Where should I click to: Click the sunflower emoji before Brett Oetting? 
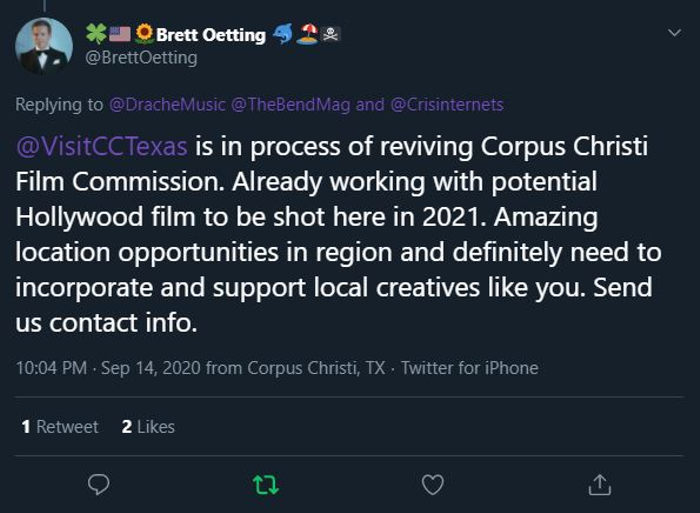[144, 34]
